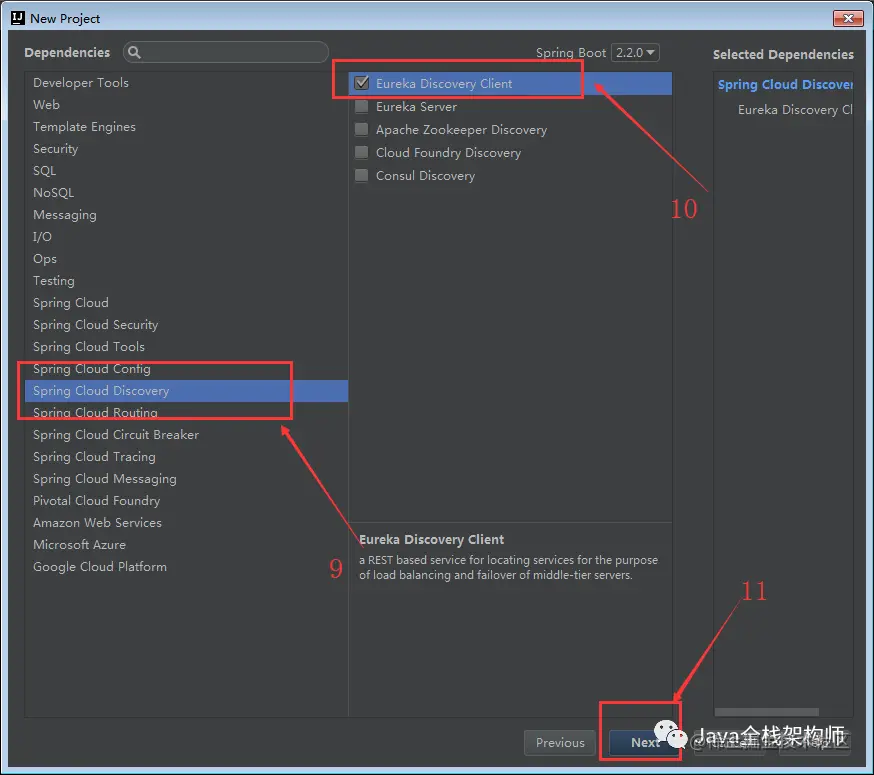
Task: Uncheck Eureka Discovery Client checkbox
Action: pos(362,83)
